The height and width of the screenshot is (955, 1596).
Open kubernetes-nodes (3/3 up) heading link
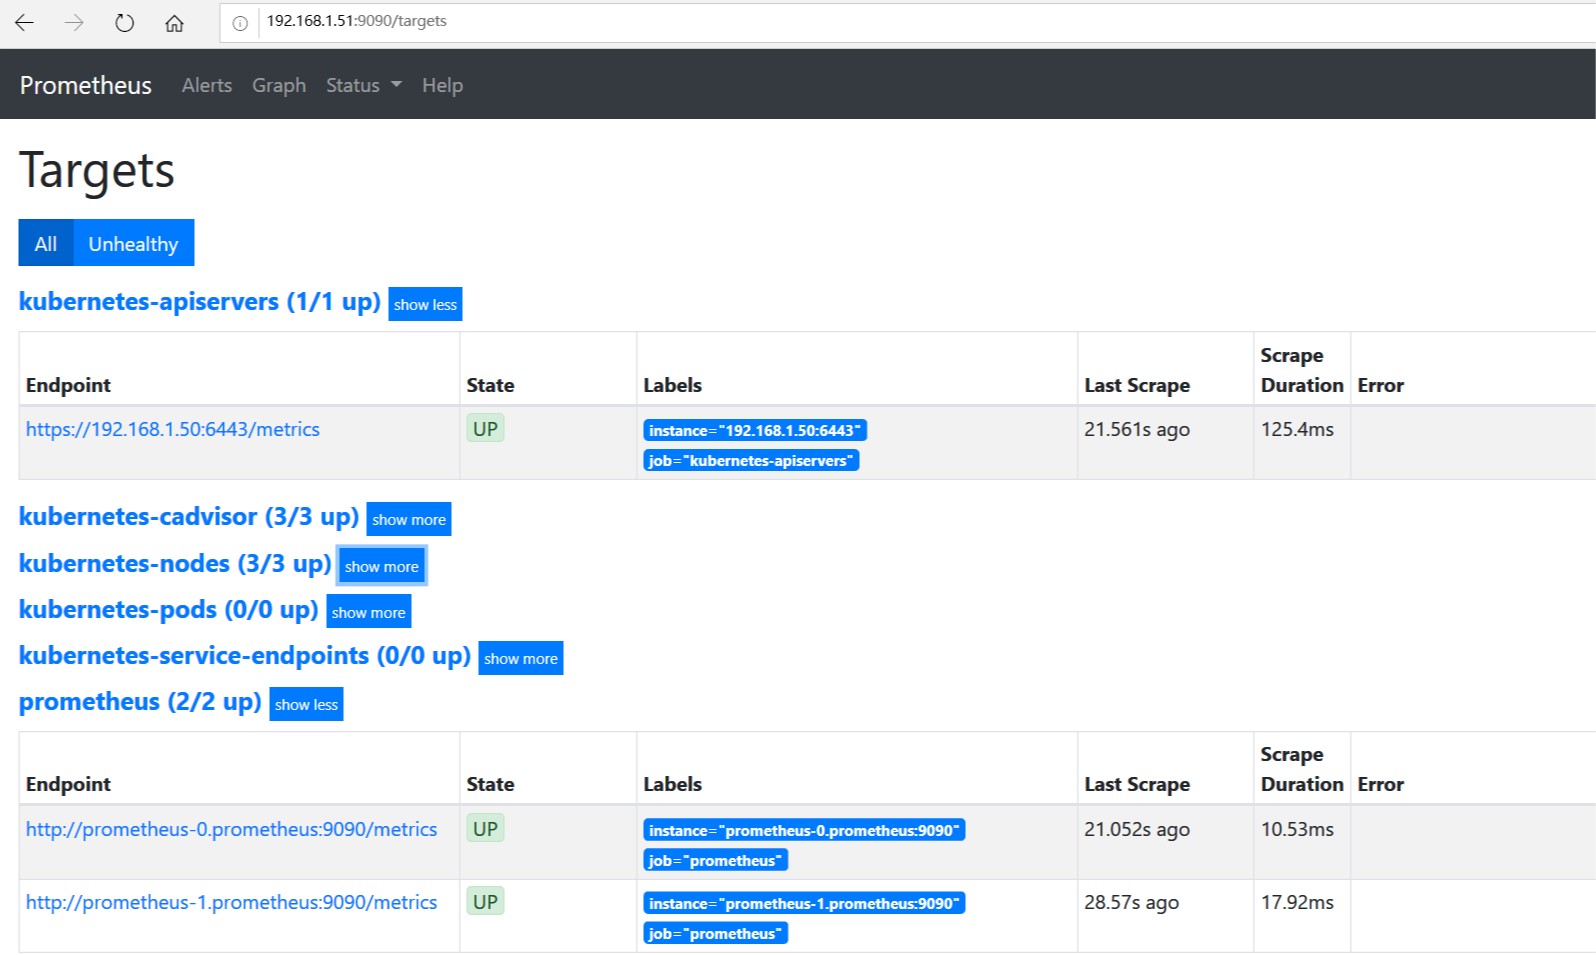[x=175, y=564]
